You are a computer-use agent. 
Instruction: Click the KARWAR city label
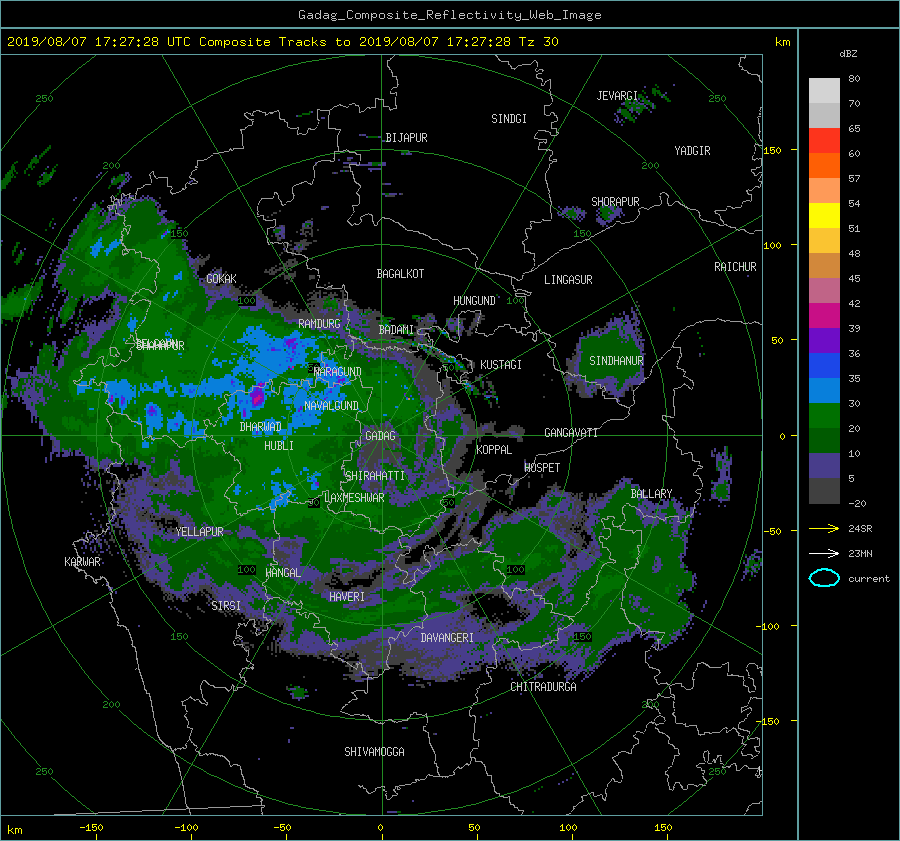[82, 562]
